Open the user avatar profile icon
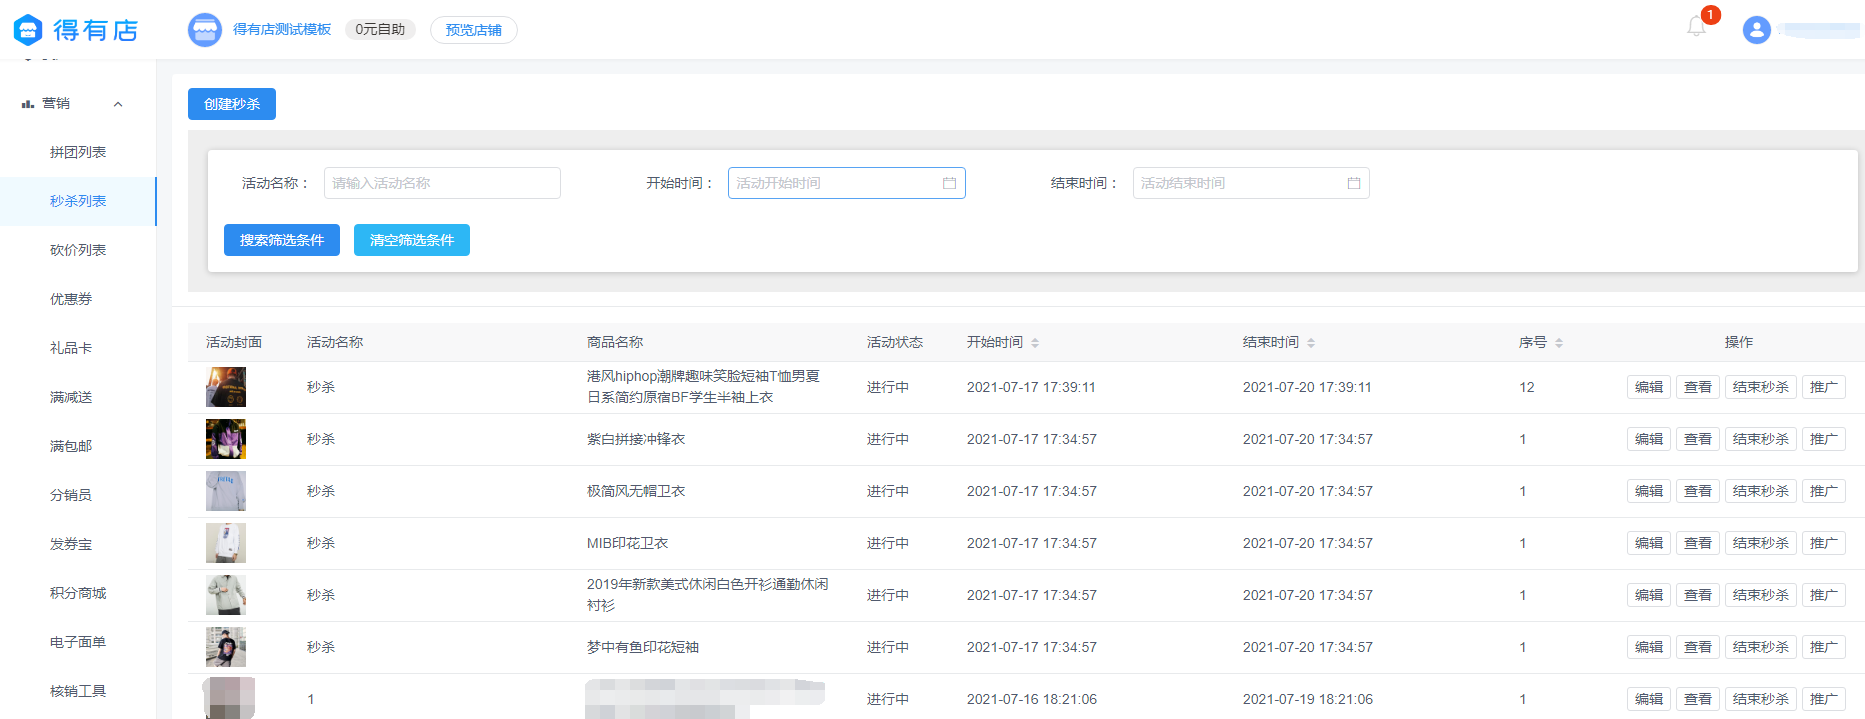 pyautogui.click(x=1756, y=30)
